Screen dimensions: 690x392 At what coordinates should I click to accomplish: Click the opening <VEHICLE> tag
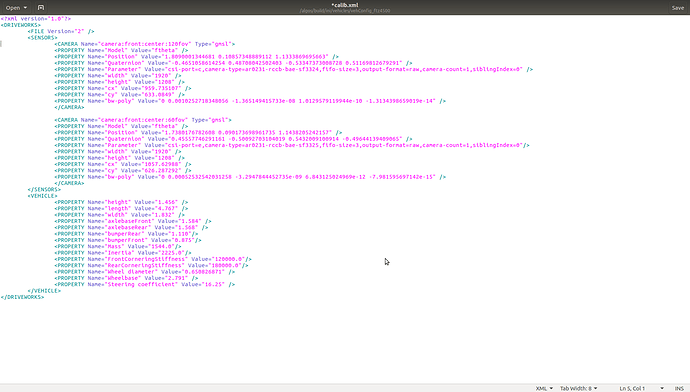point(42,196)
